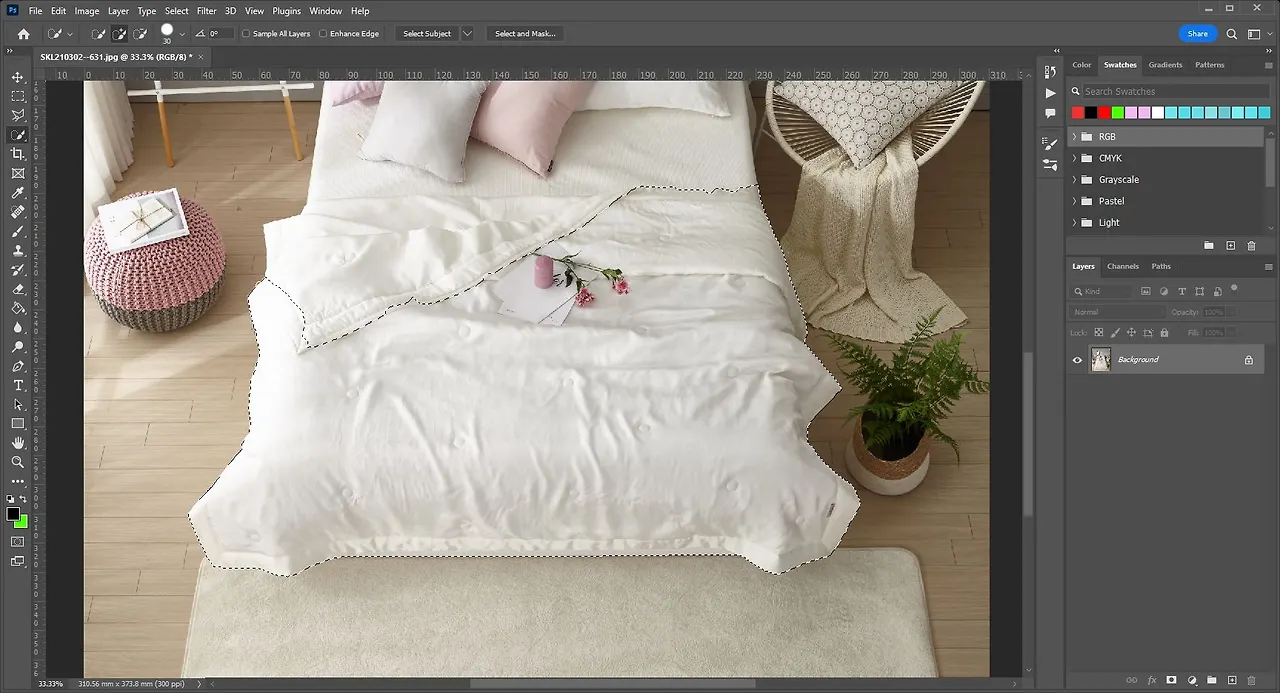The image size is (1280, 693).
Task: Expand the Light swatch group
Action: coord(1075,223)
